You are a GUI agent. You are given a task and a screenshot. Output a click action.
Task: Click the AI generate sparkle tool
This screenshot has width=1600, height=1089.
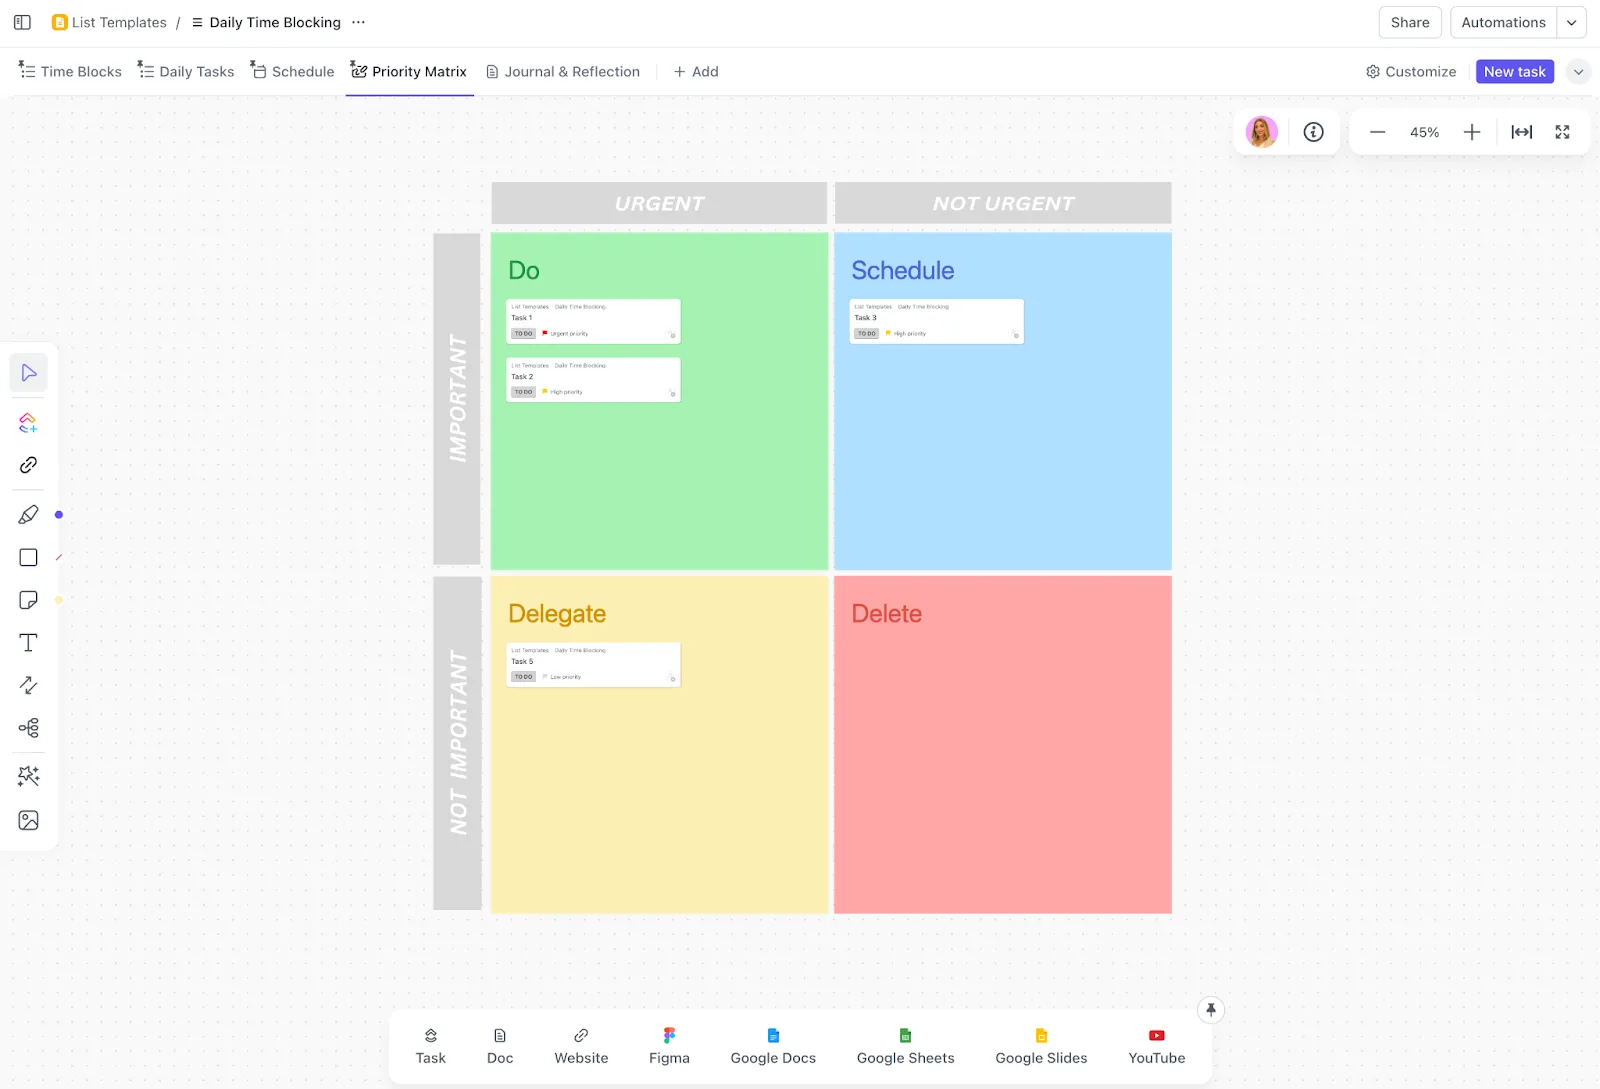point(28,776)
